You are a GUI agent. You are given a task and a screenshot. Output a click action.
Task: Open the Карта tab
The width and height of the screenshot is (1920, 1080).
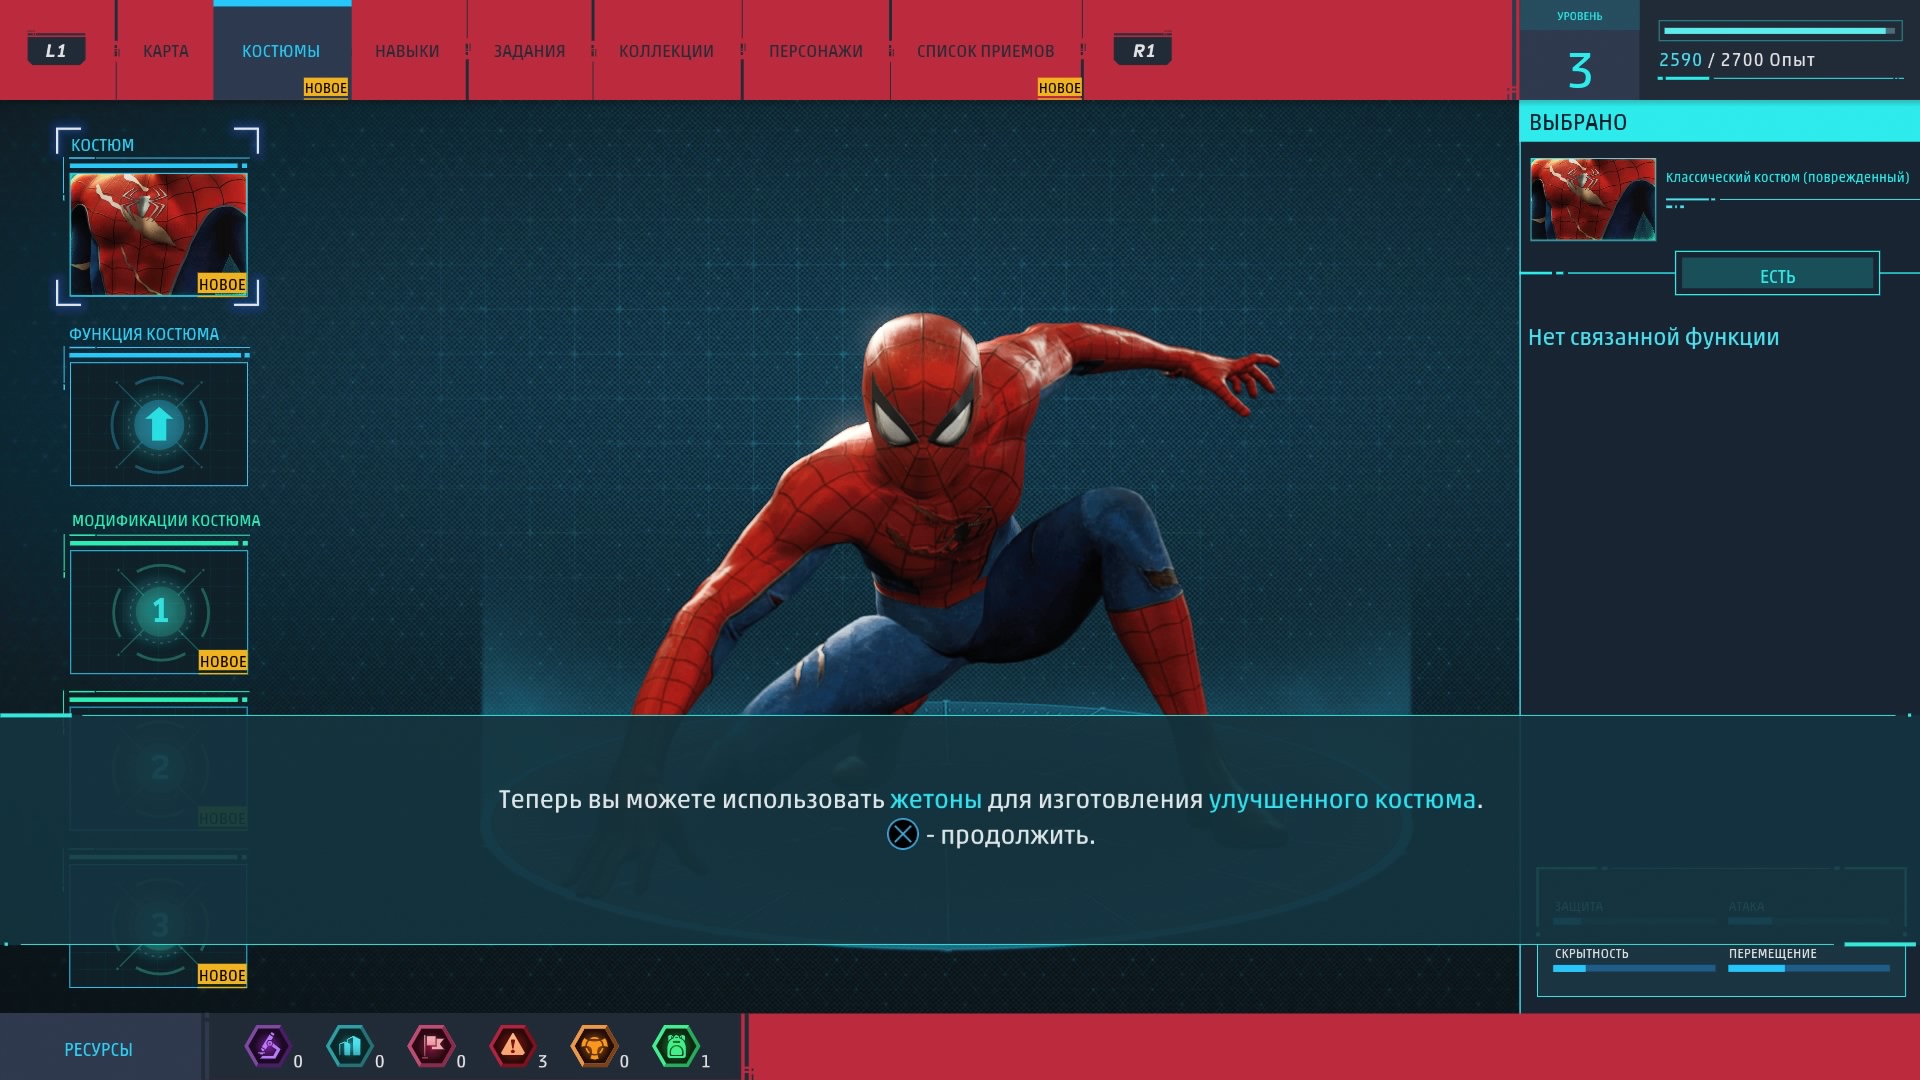point(165,51)
